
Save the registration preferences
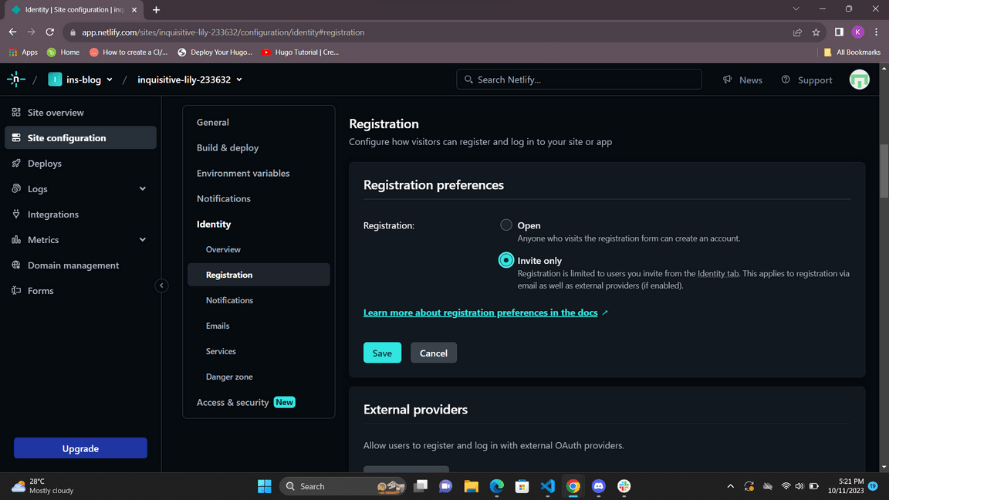coord(382,353)
